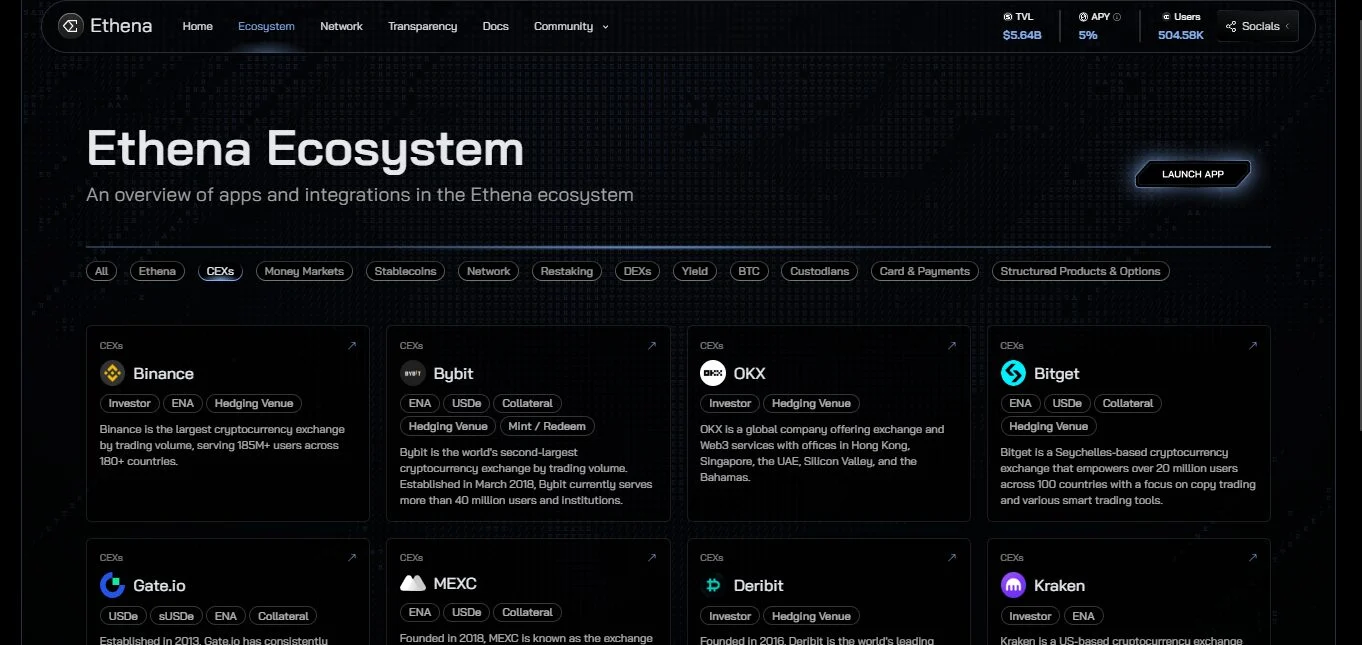Screen dimensions: 1362x645
Task: Select the Custodians filter
Action: coord(820,271)
